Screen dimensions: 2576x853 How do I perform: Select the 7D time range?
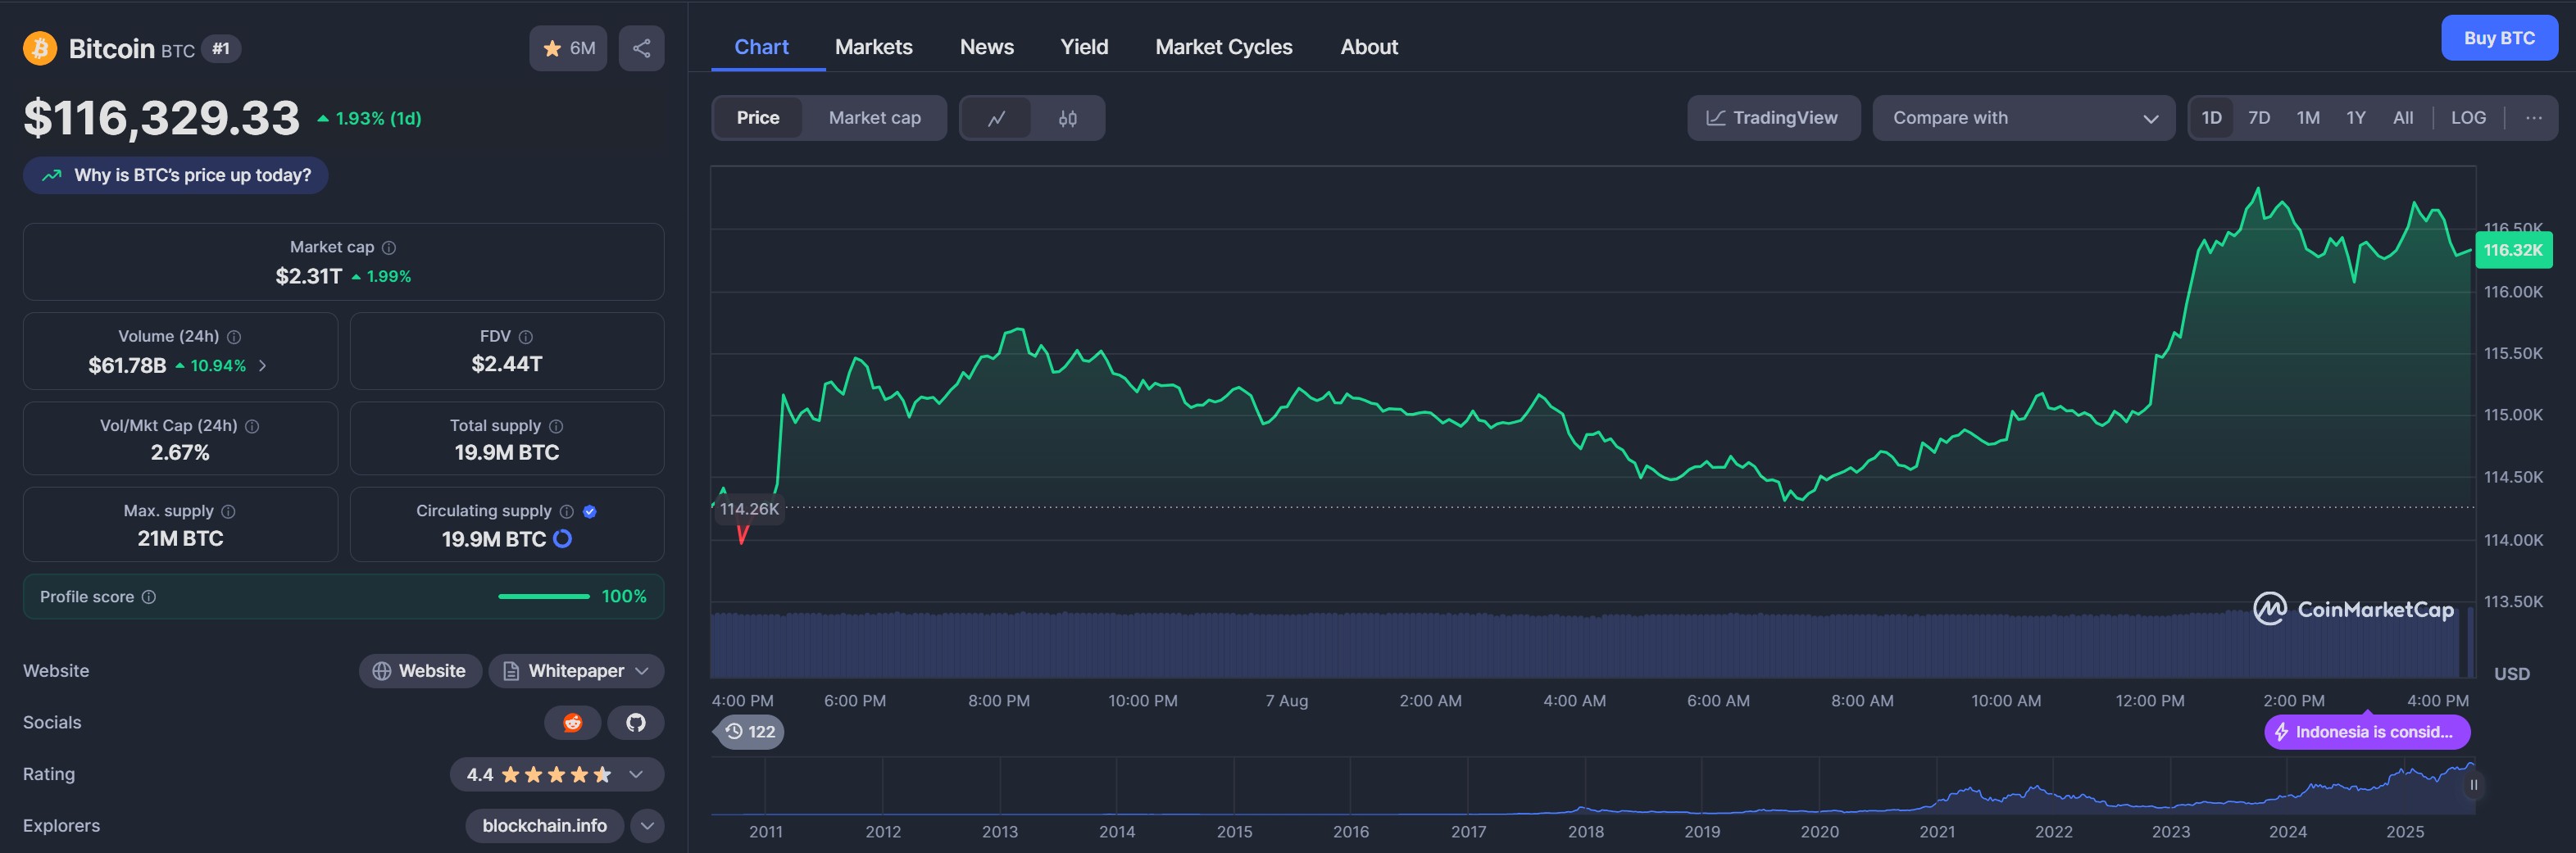2259,117
